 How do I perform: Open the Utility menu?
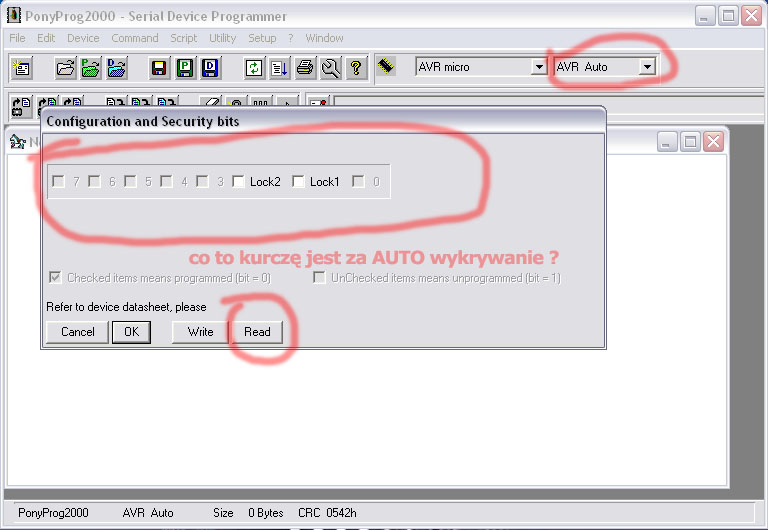[222, 38]
